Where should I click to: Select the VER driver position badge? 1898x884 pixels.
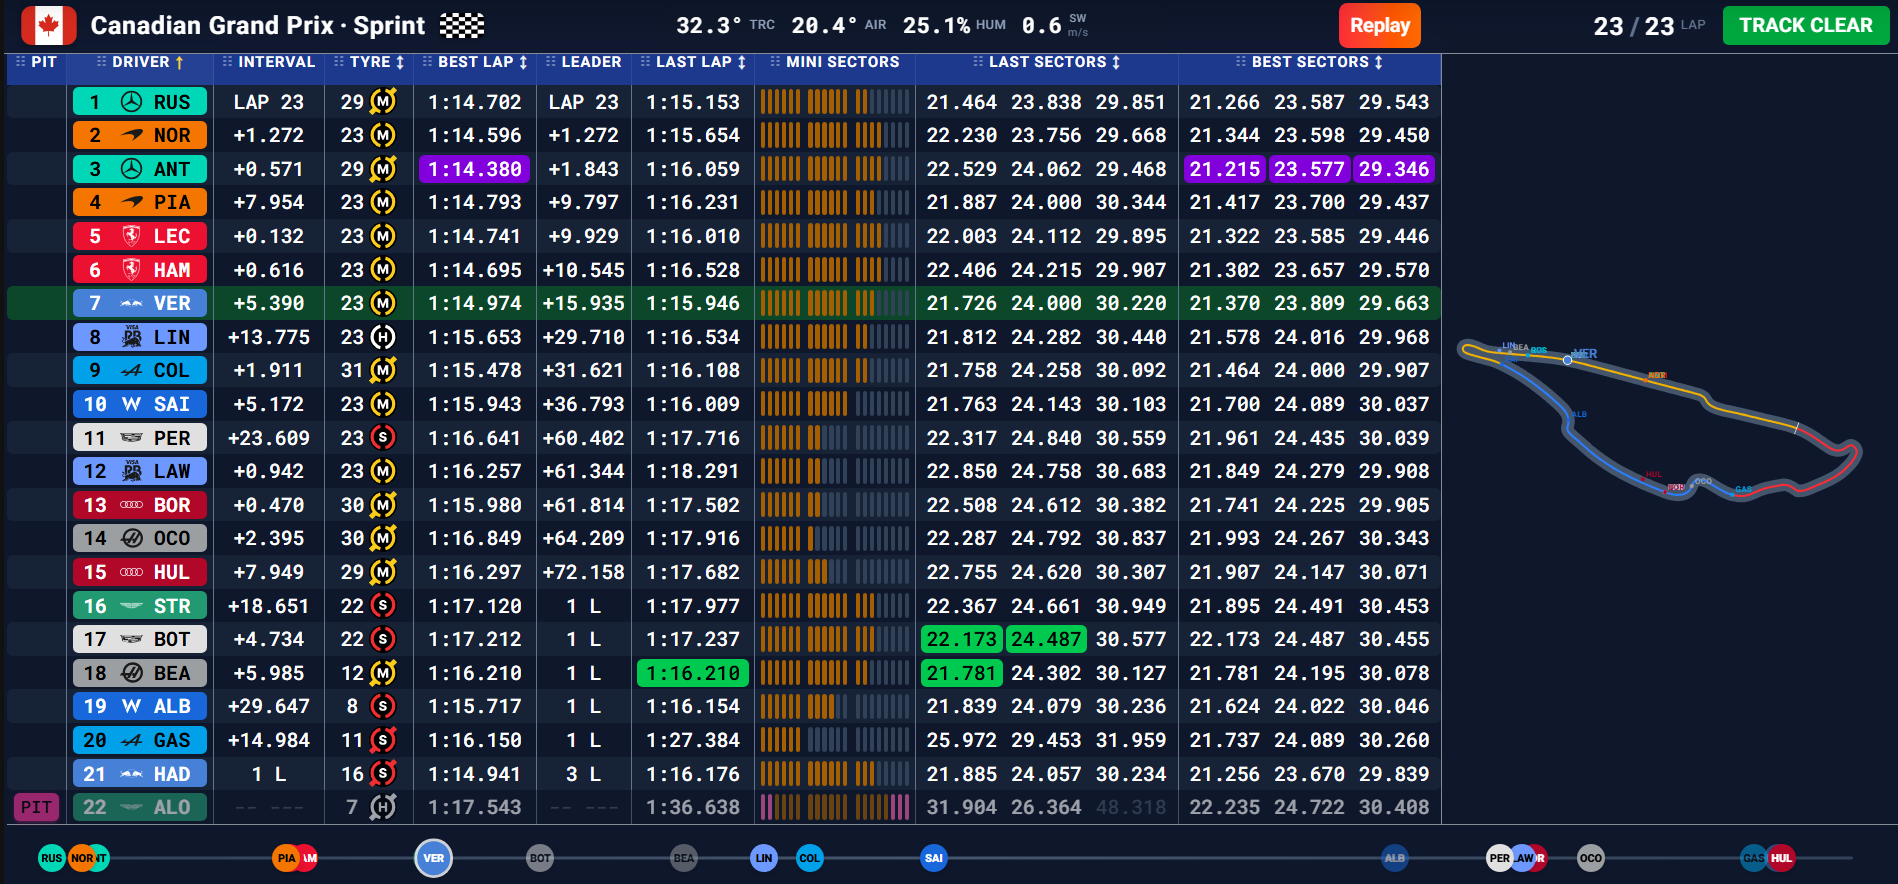(139, 303)
